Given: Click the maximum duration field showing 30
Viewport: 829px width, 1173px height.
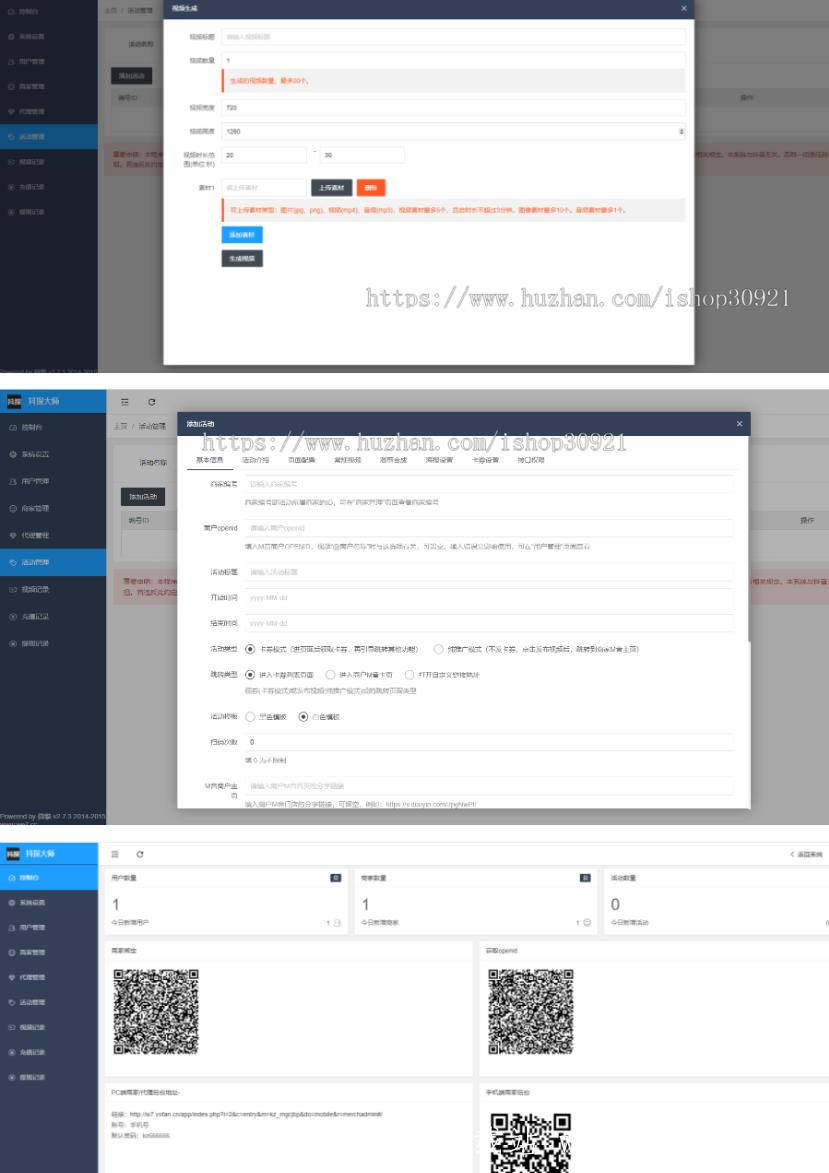Looking at the screenshot, I should [362, 155].
